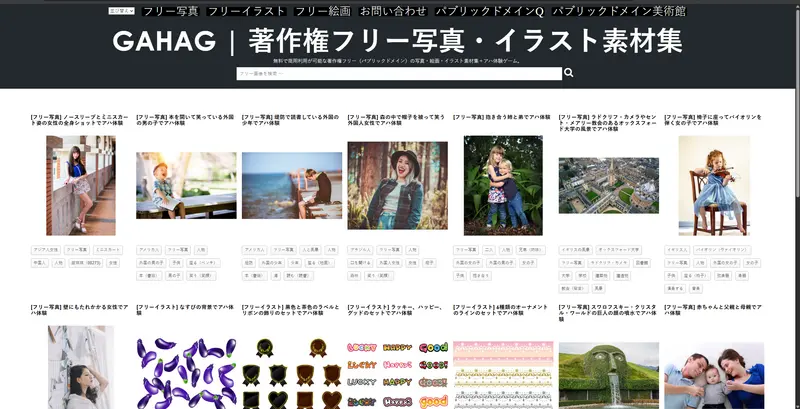Screen dimensions: 800x409
Task: Open title 本を開いて笑っている外国の男の子
Action: point(185,120)
